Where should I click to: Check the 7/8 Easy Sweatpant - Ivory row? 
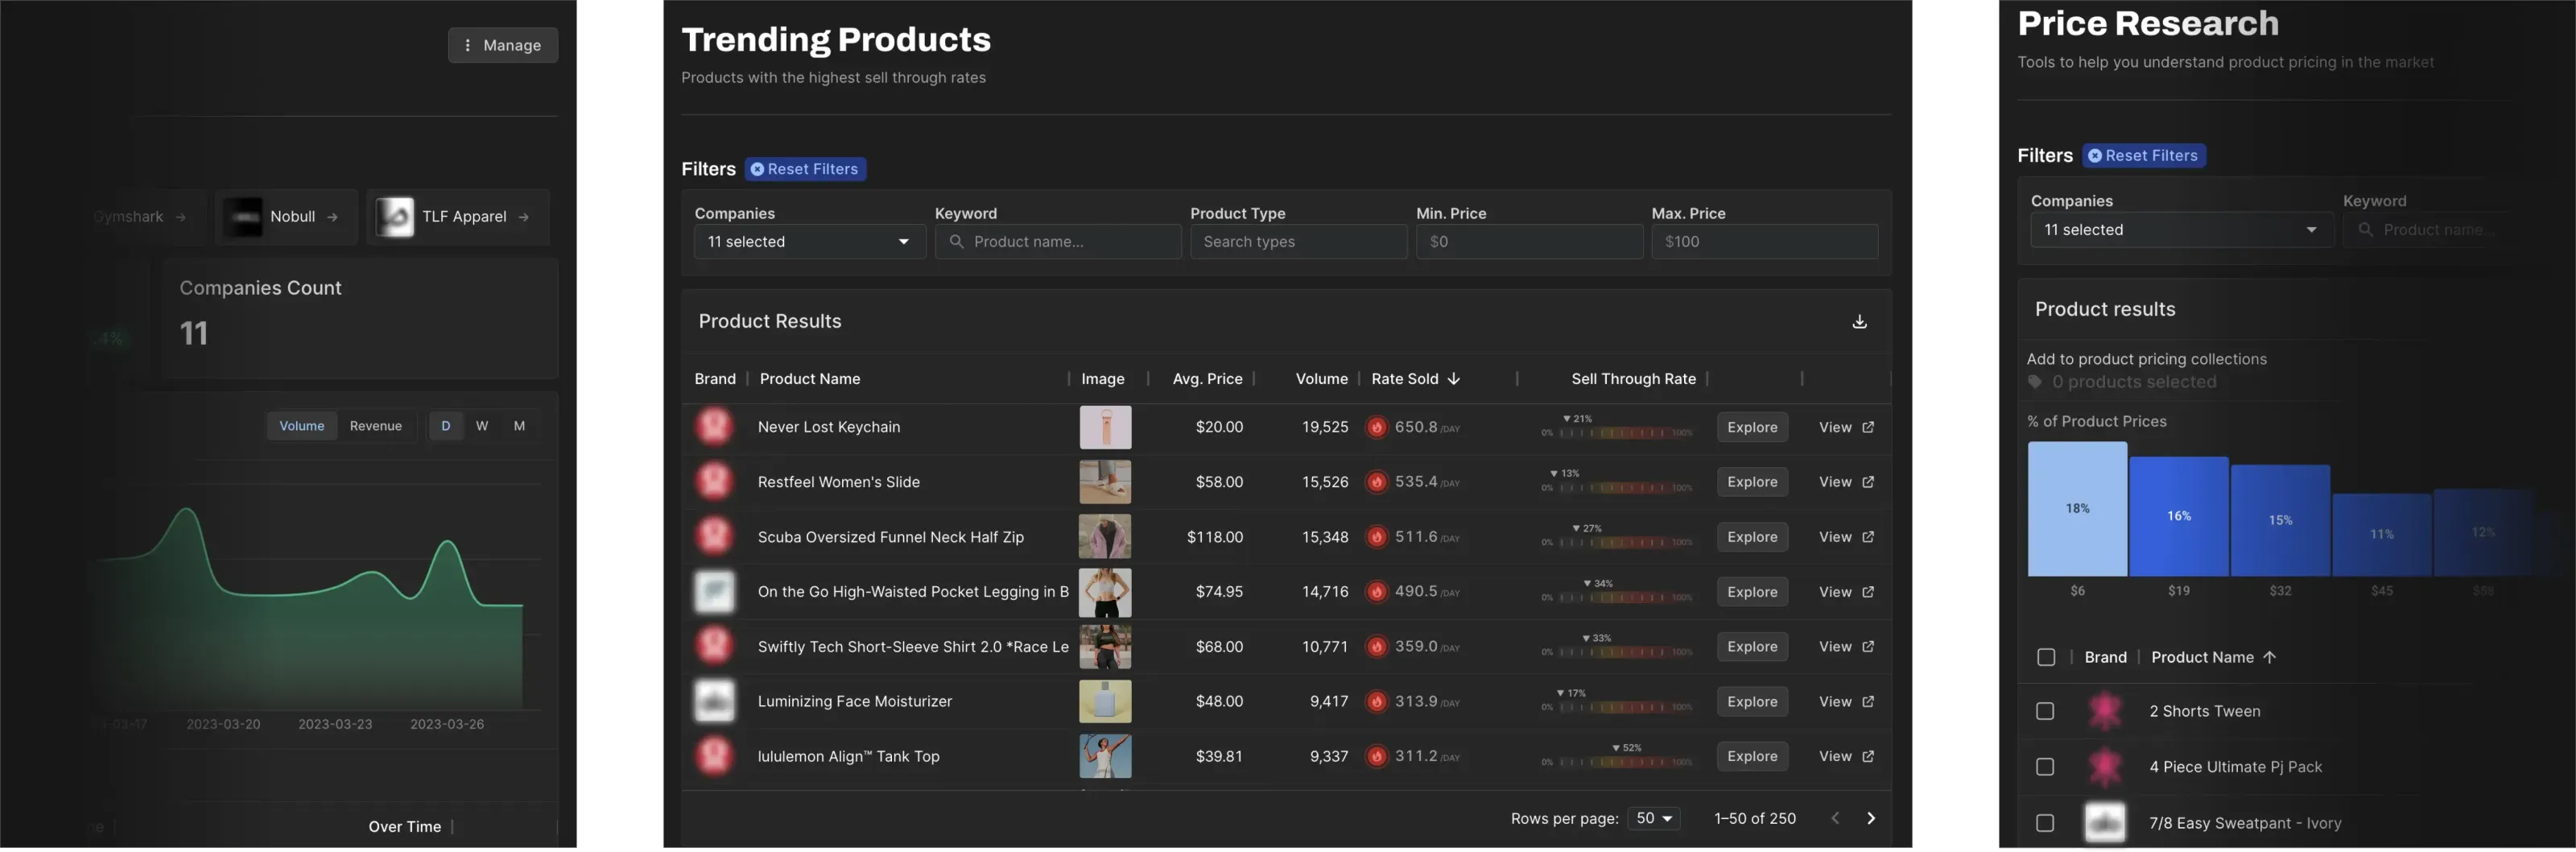(x=2045, y=825)
